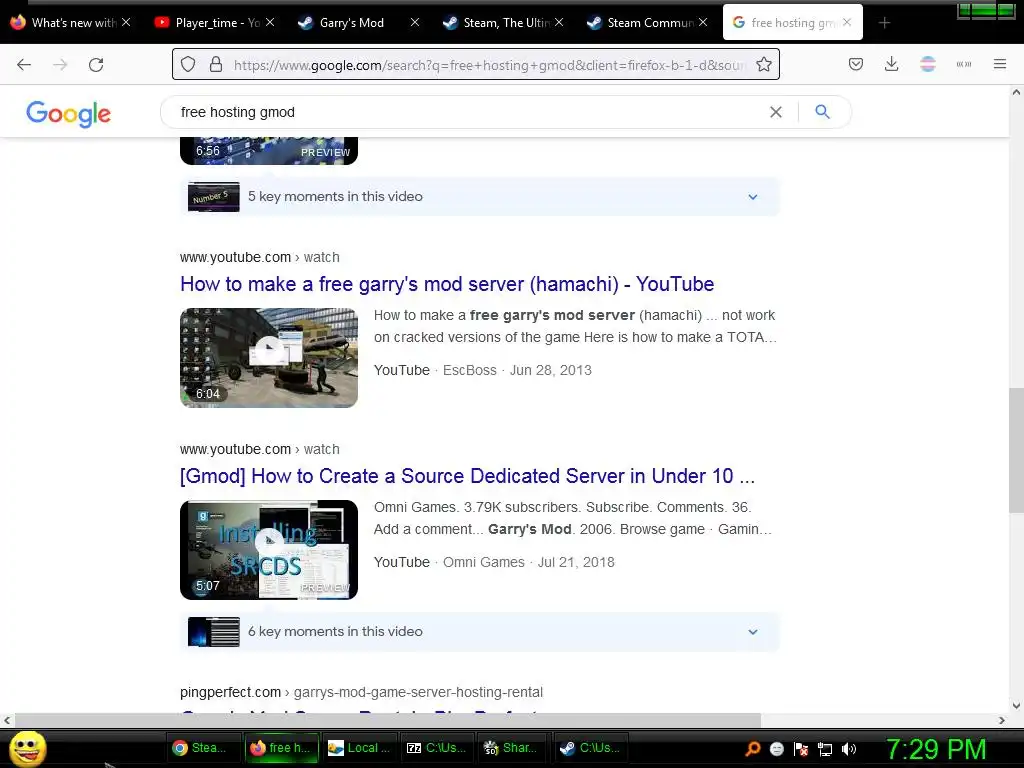The image size is (1024, 768).
Task: Open the flag with red X tray icon
Action: (x=801, y=749)
